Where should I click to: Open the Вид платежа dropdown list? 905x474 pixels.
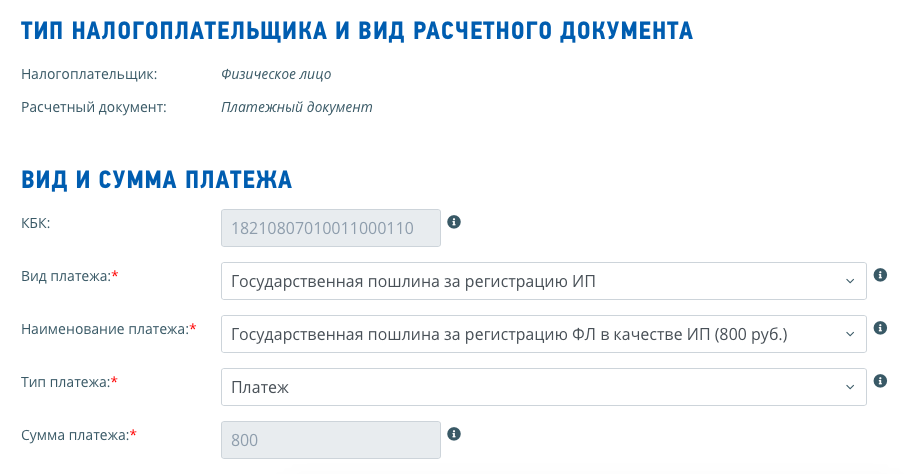(544, 281)
